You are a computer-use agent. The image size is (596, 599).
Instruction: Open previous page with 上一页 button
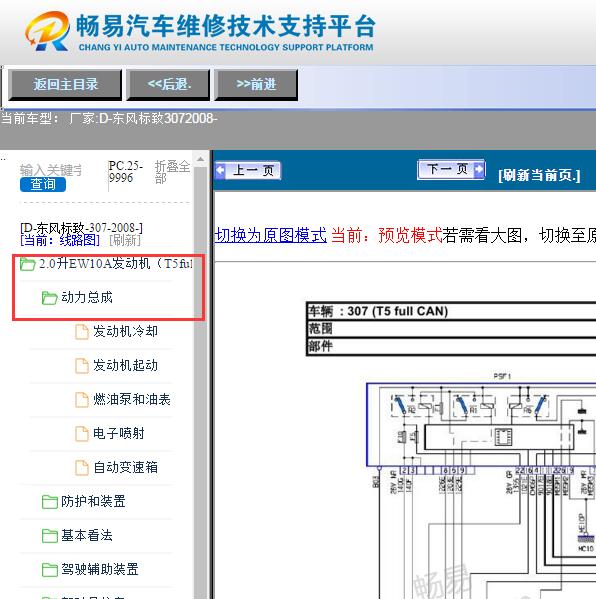248,170
